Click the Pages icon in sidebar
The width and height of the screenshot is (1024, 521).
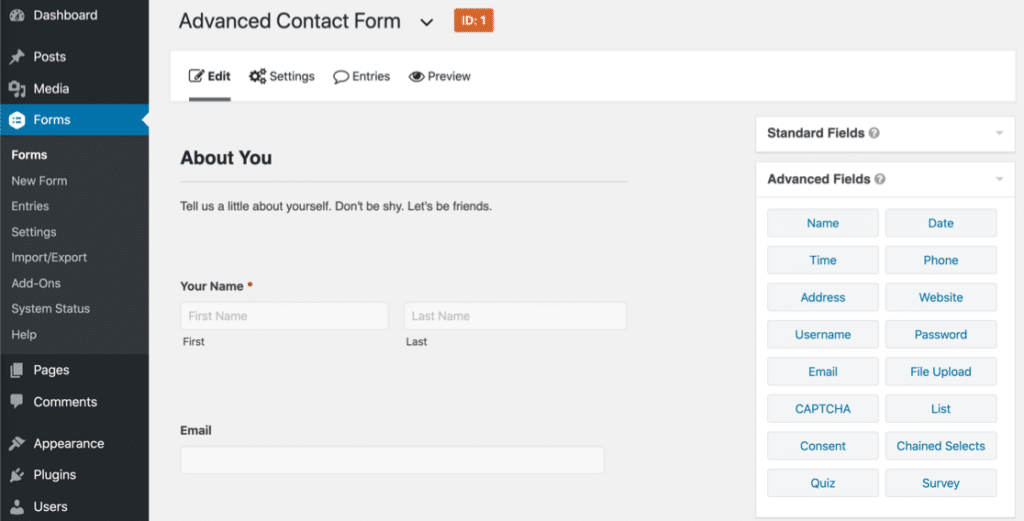click(x=17, y=370)
